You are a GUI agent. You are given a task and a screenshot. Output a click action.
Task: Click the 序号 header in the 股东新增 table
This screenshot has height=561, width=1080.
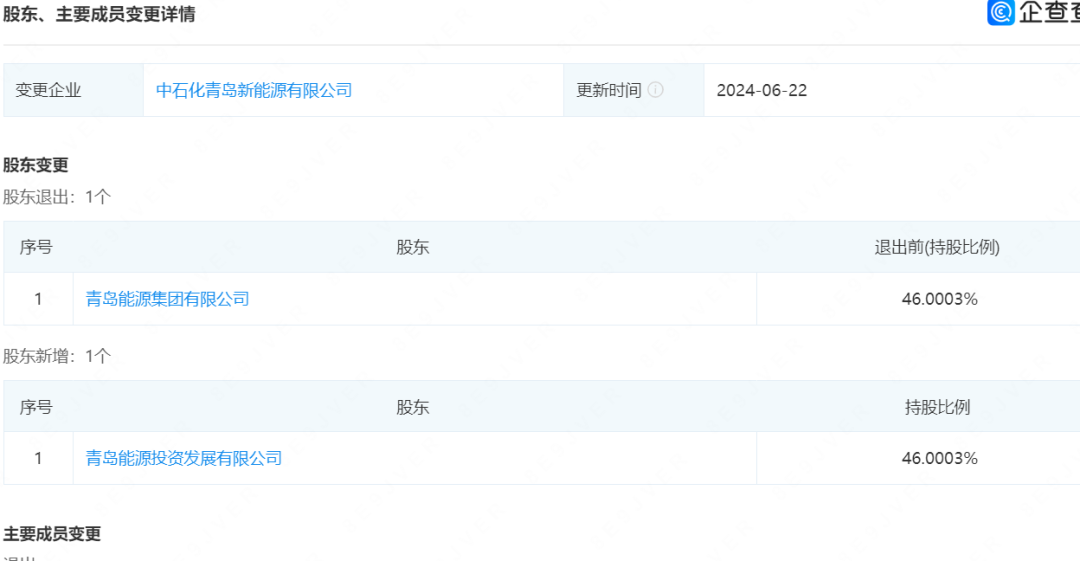[36, 407]
